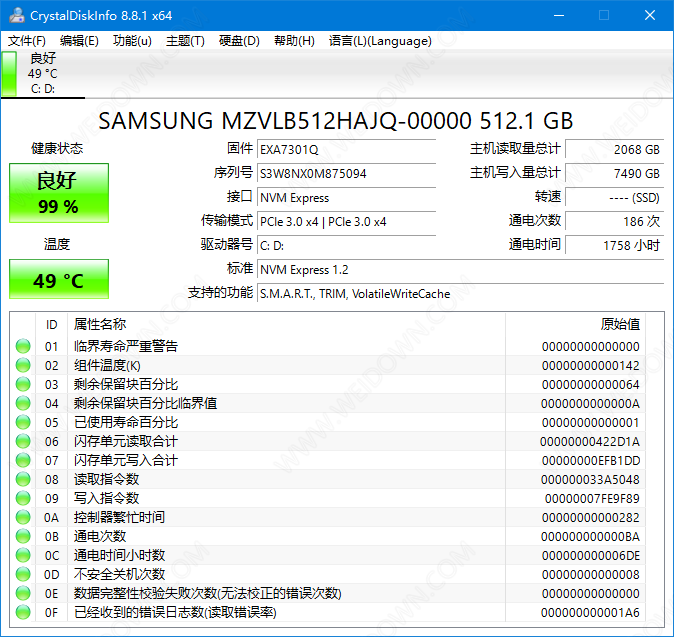
Task: Open the 帮助(H) menu
Action: click(x=294, y=41)
